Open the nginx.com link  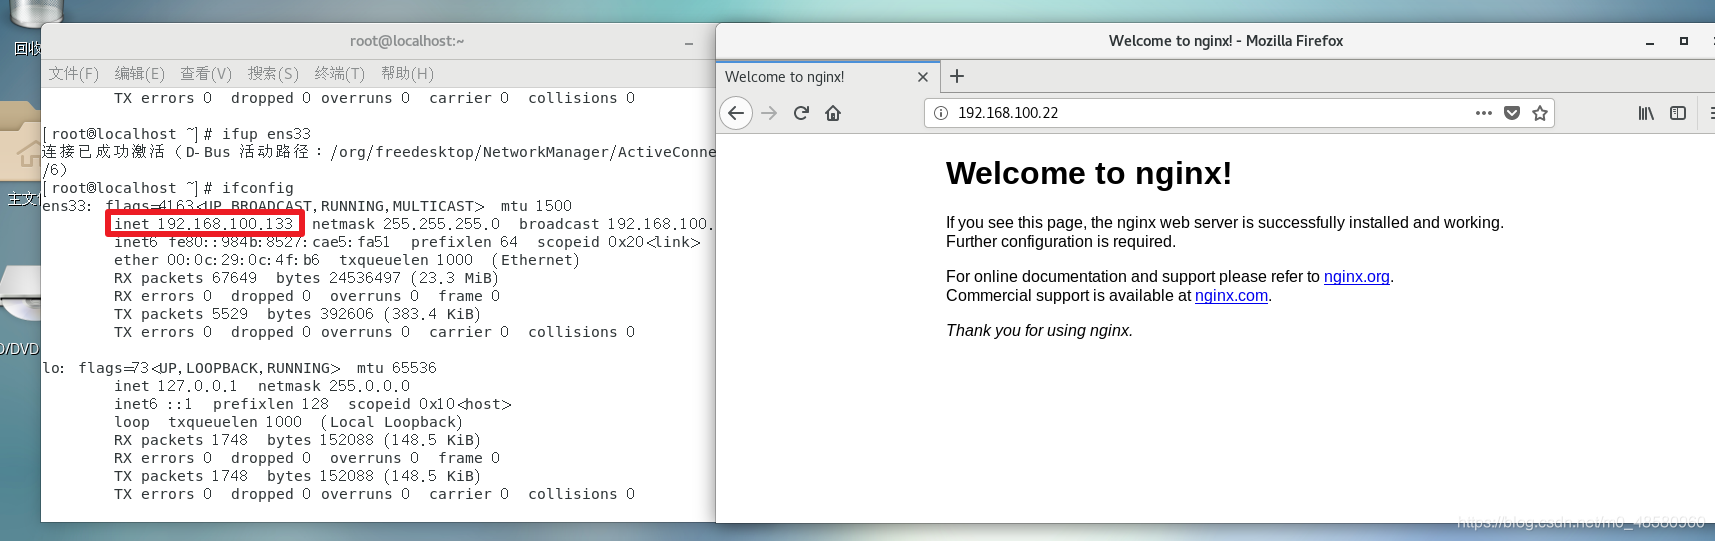(1231, 296)
